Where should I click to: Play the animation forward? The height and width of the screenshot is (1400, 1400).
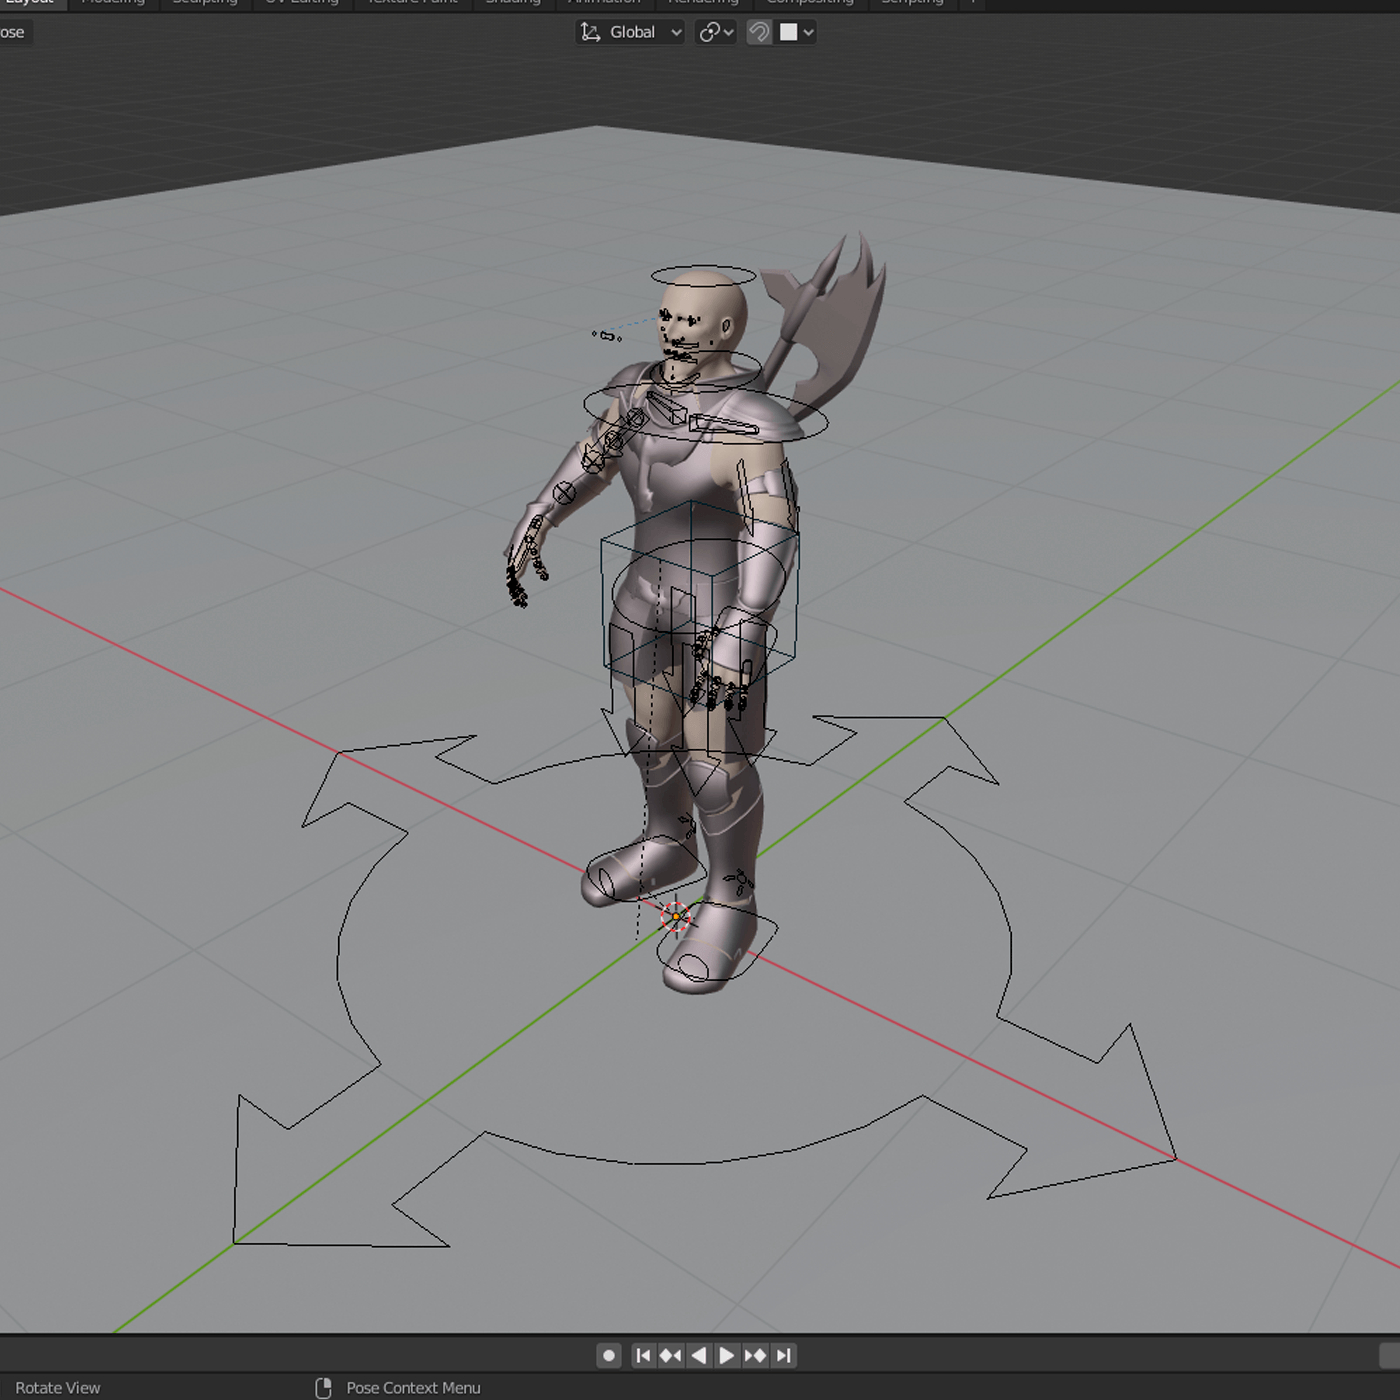[725, 1355]
